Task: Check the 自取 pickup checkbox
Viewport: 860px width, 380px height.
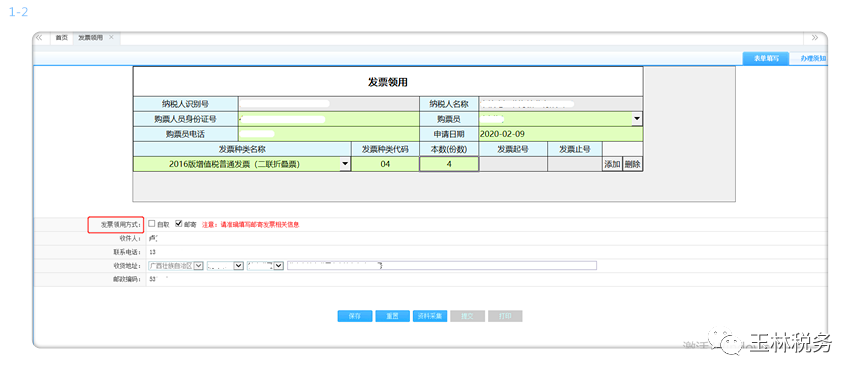Action: click(x=152, y=224)
